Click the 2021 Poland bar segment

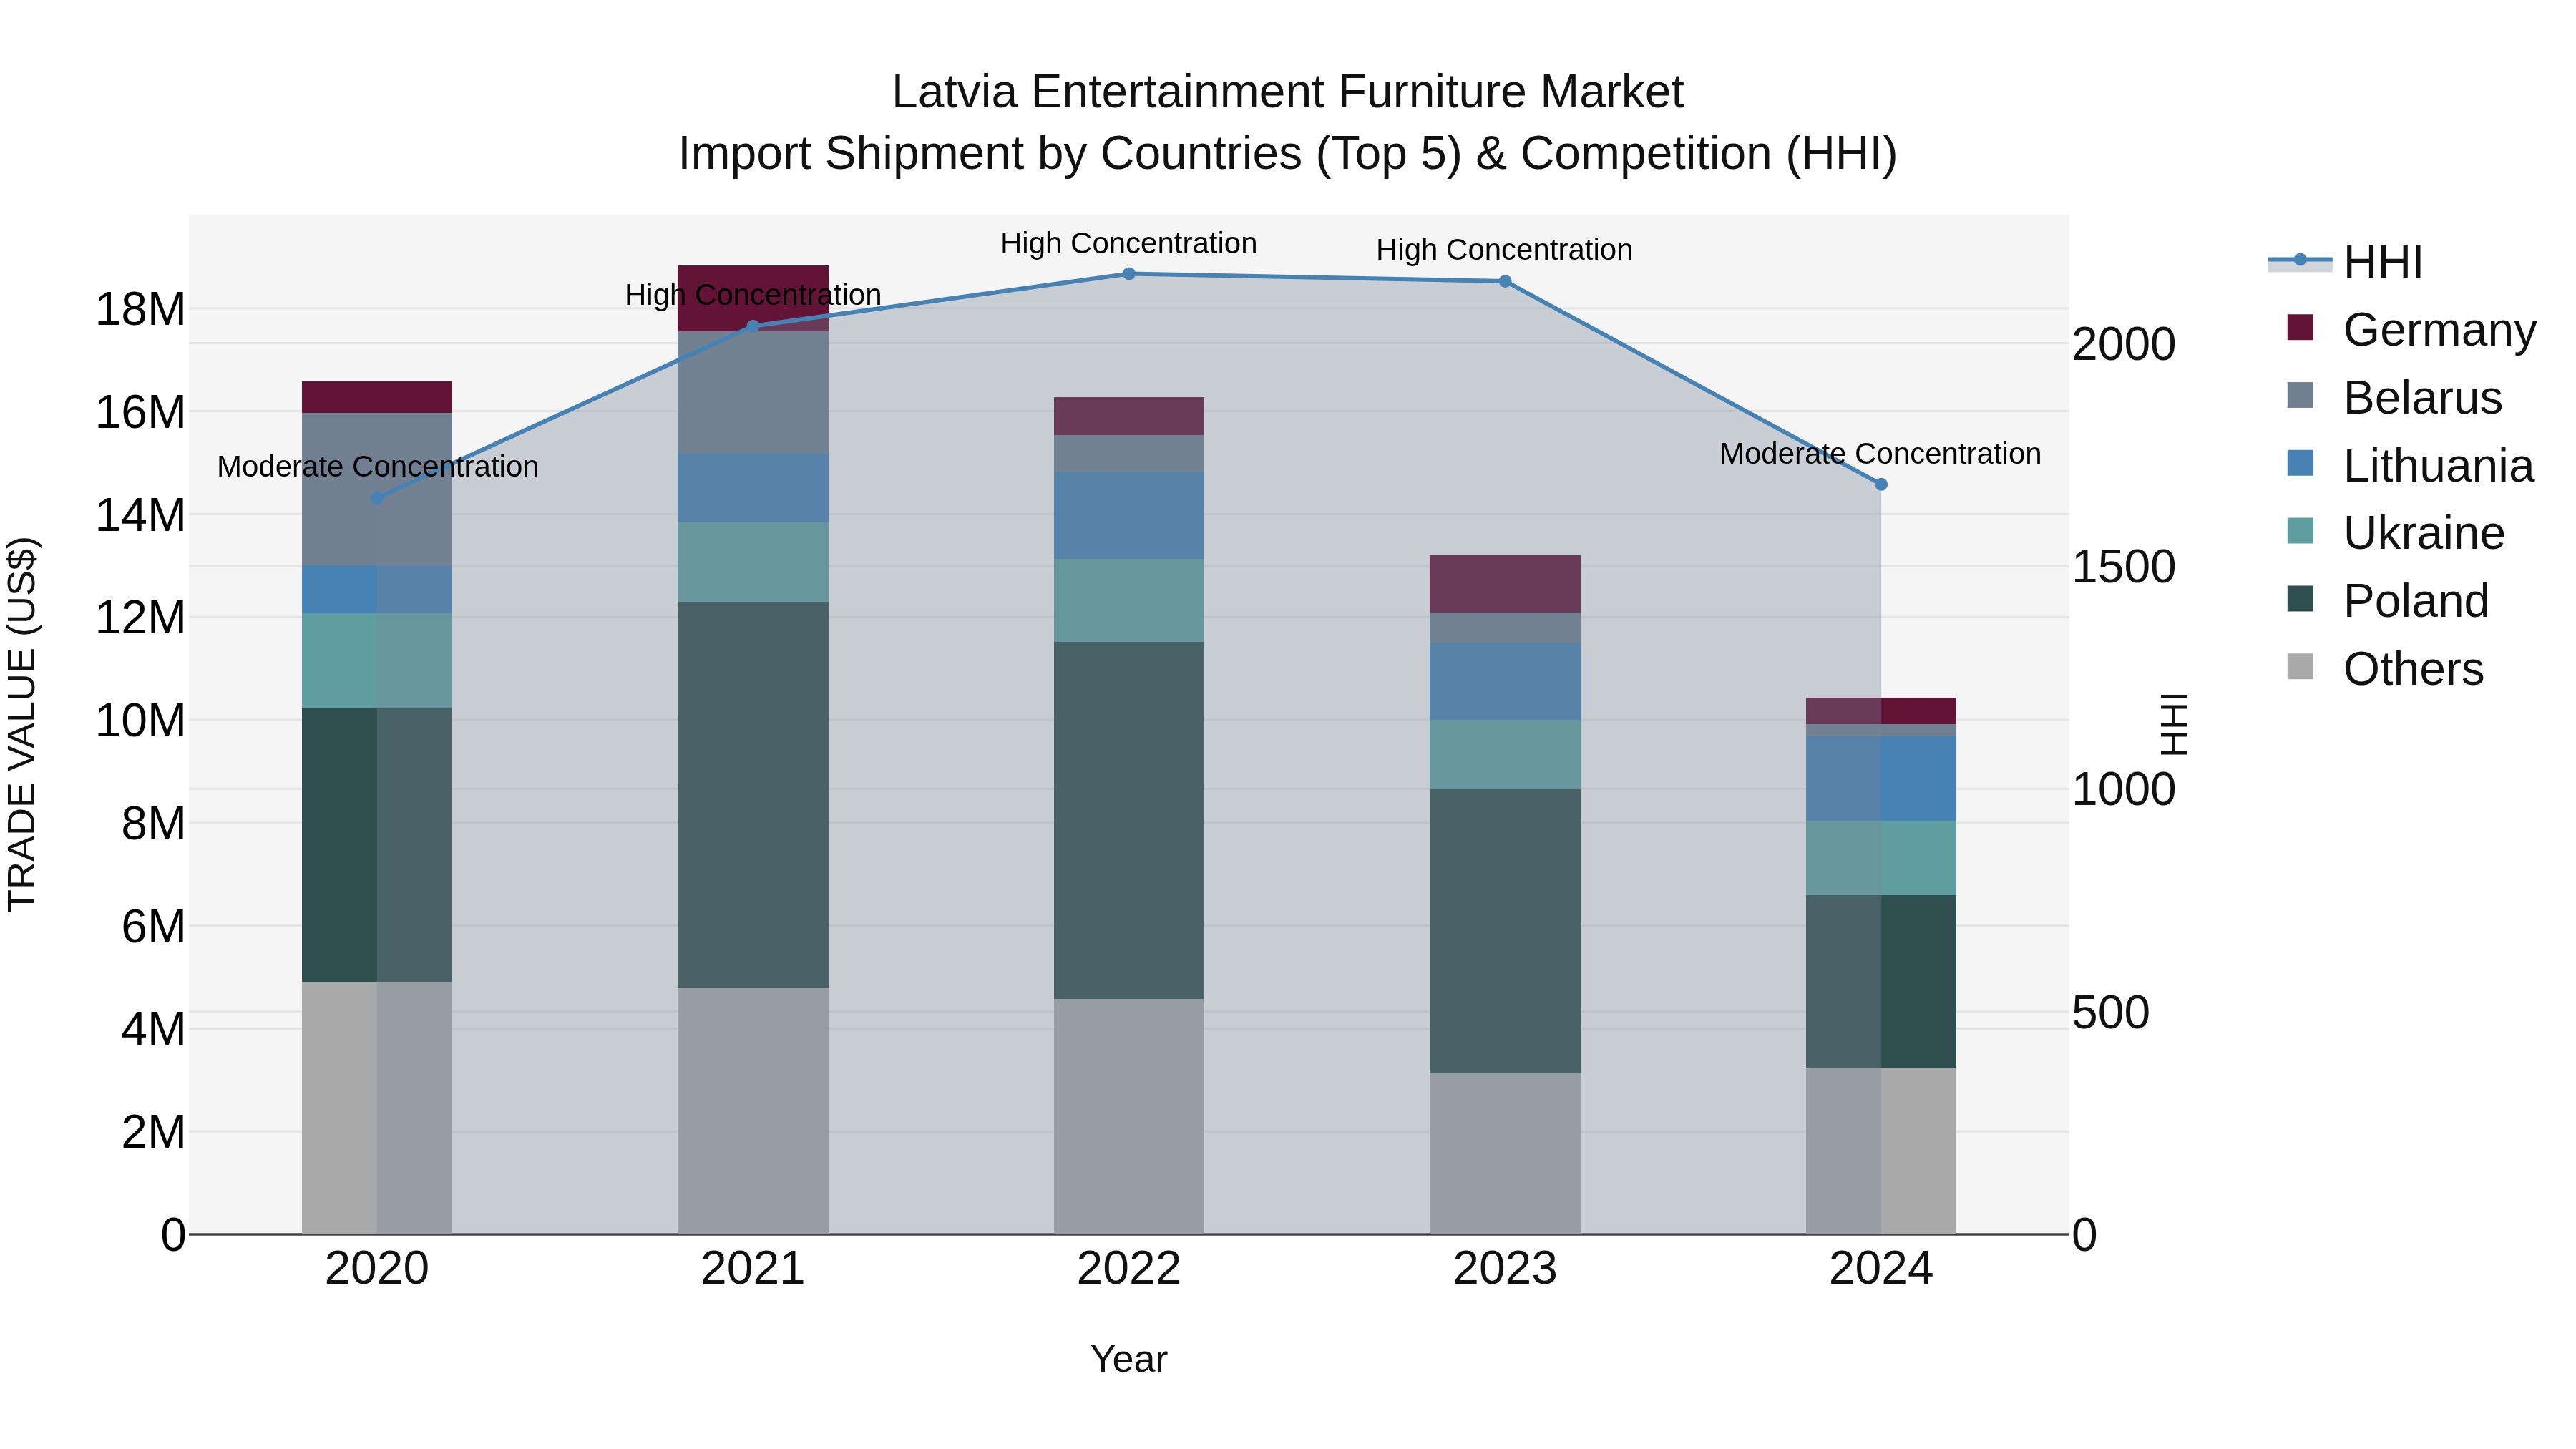click(753, 795)
